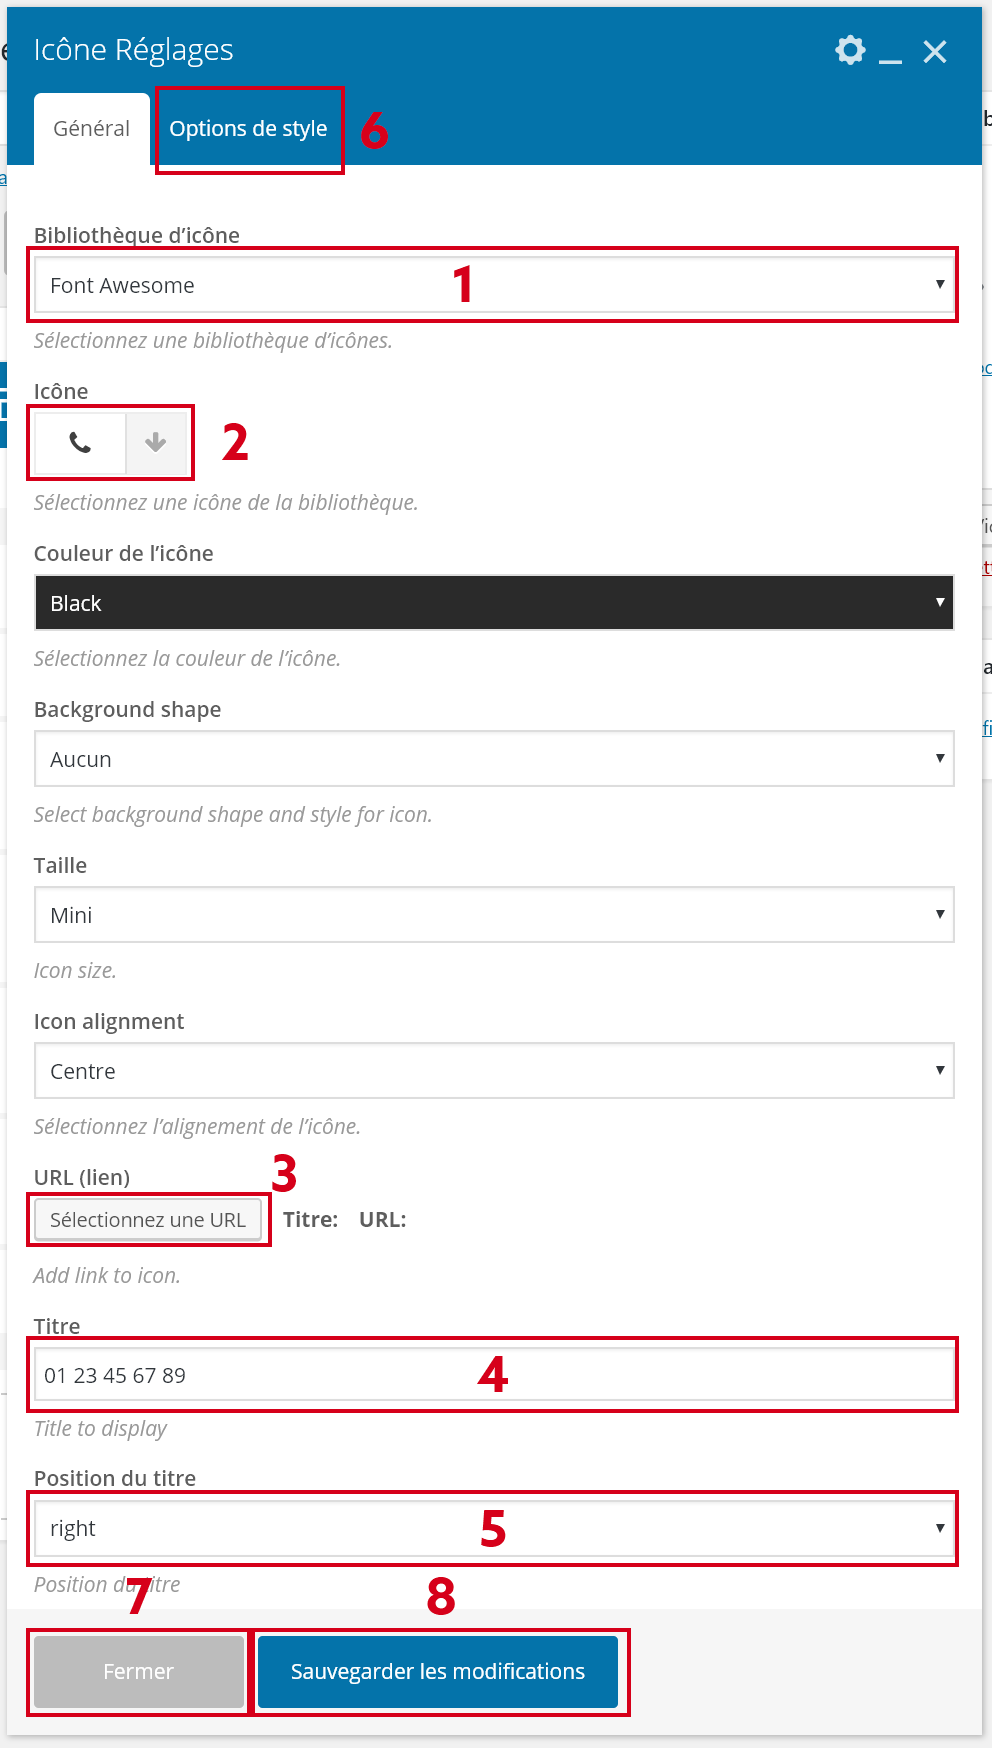Screen dimensions: 992x1748
Task: Open icon picker with down arrow
Action: (x=156, y=442)
